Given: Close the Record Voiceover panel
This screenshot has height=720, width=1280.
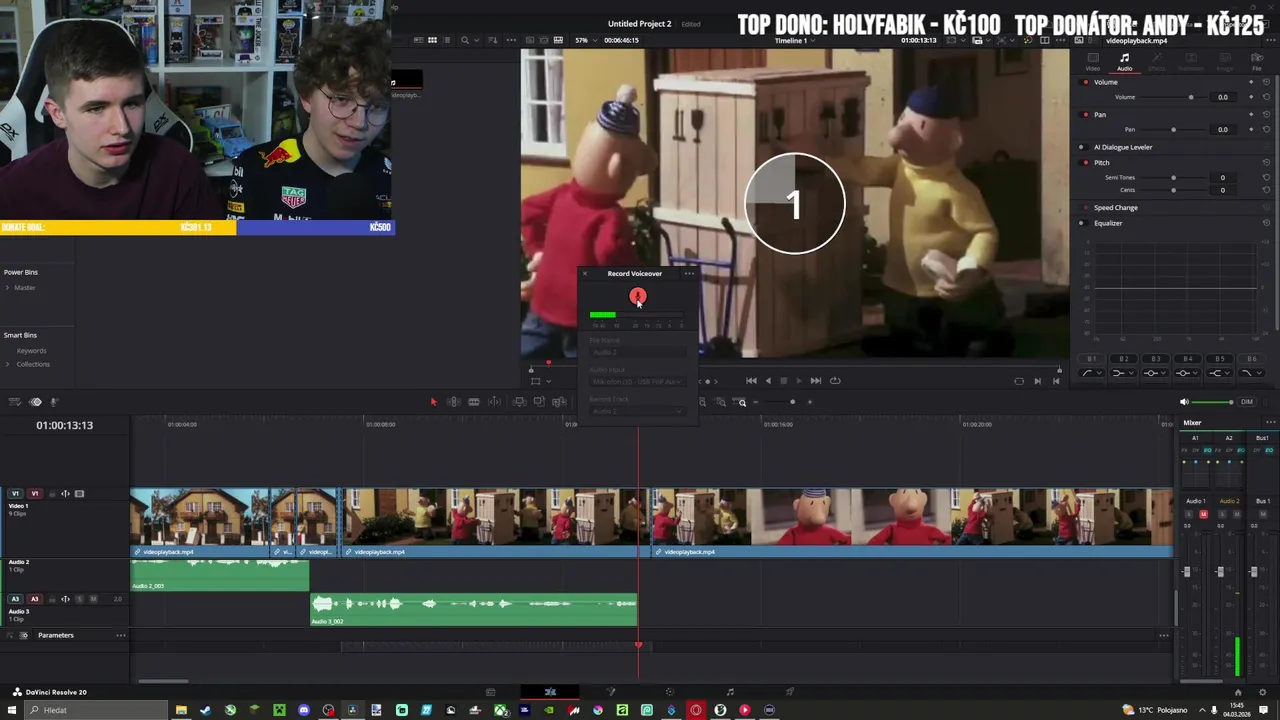Looking at the screenshot, I should click(x=585, y=273).
